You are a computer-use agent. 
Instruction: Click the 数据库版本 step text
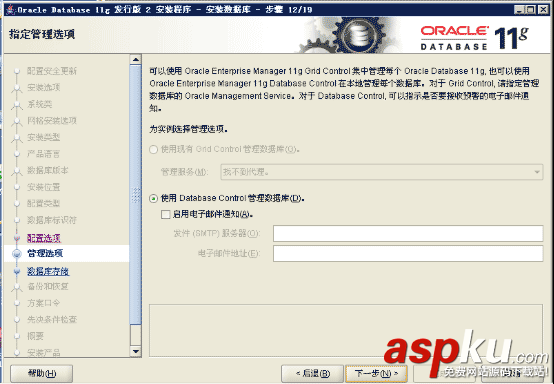click(48, 170)
